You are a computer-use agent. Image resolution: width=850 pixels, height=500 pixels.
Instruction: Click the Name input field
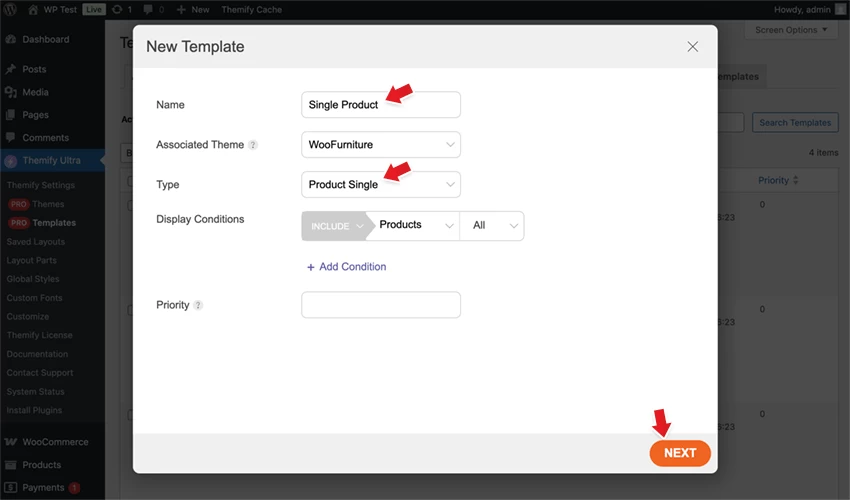tap(381, 105)
